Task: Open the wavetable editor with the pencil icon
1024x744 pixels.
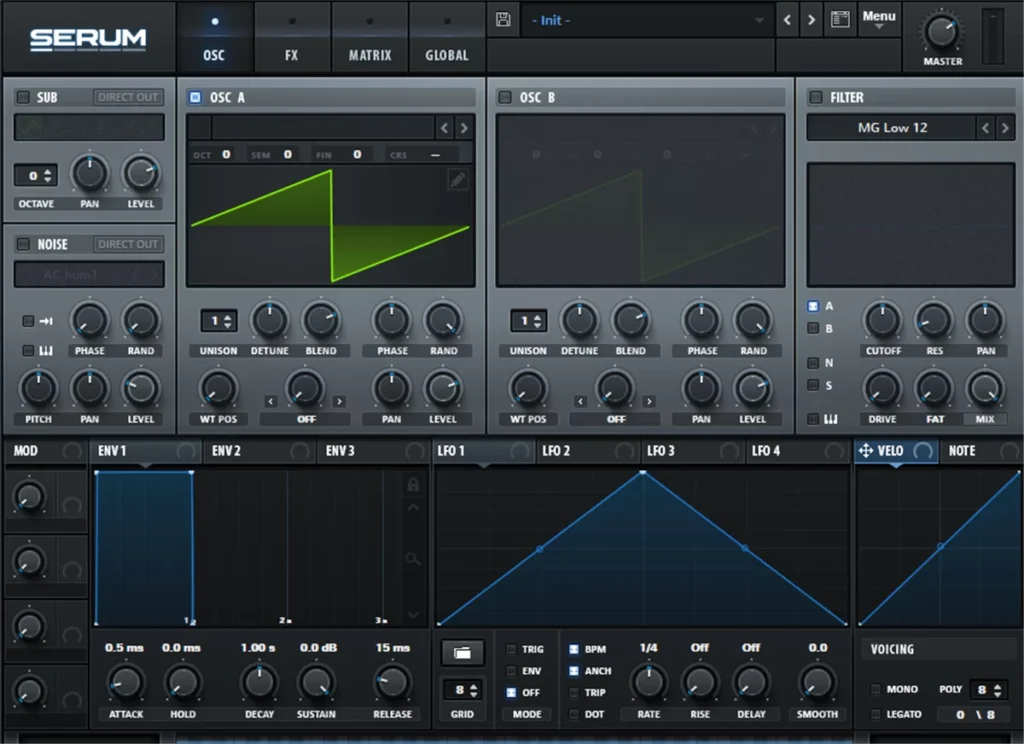Action: (x=457, y=179)
